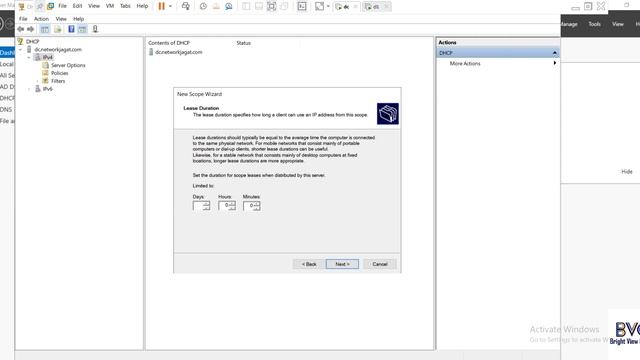Click the Back button in New Scope Wizard
The width and height of the screenshot is (640, 360).
(x=309, y=264)
